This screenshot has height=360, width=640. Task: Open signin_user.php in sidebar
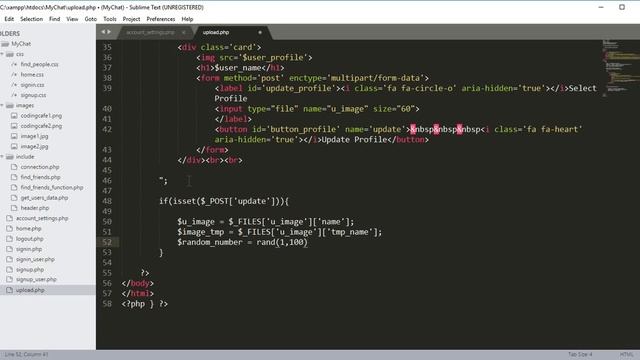(x=35, y=259)
